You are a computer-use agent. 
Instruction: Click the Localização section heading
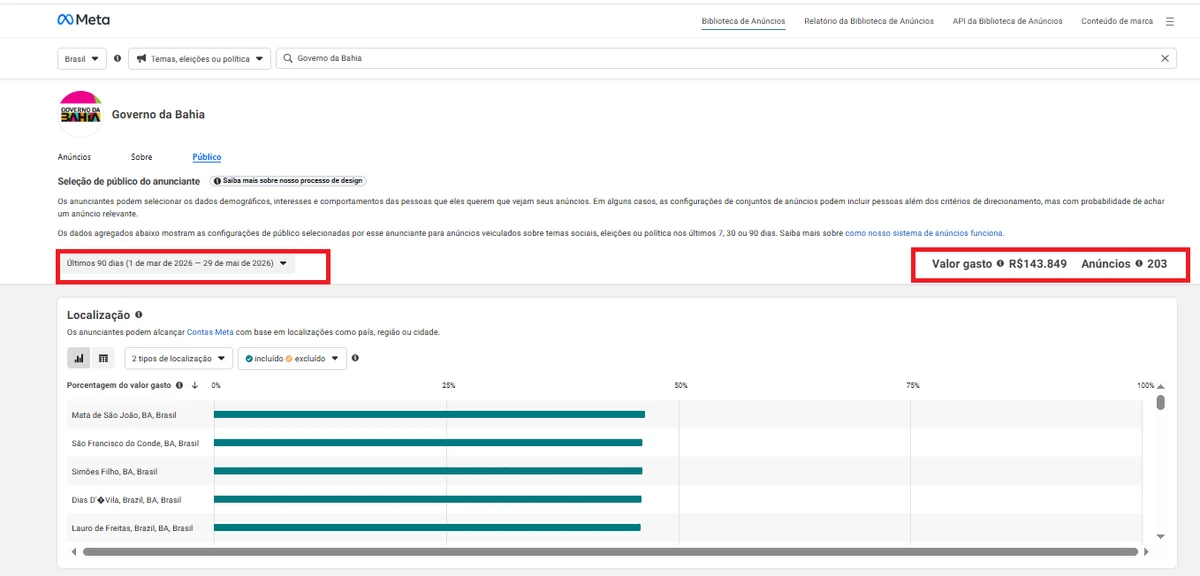click(98, 315)
